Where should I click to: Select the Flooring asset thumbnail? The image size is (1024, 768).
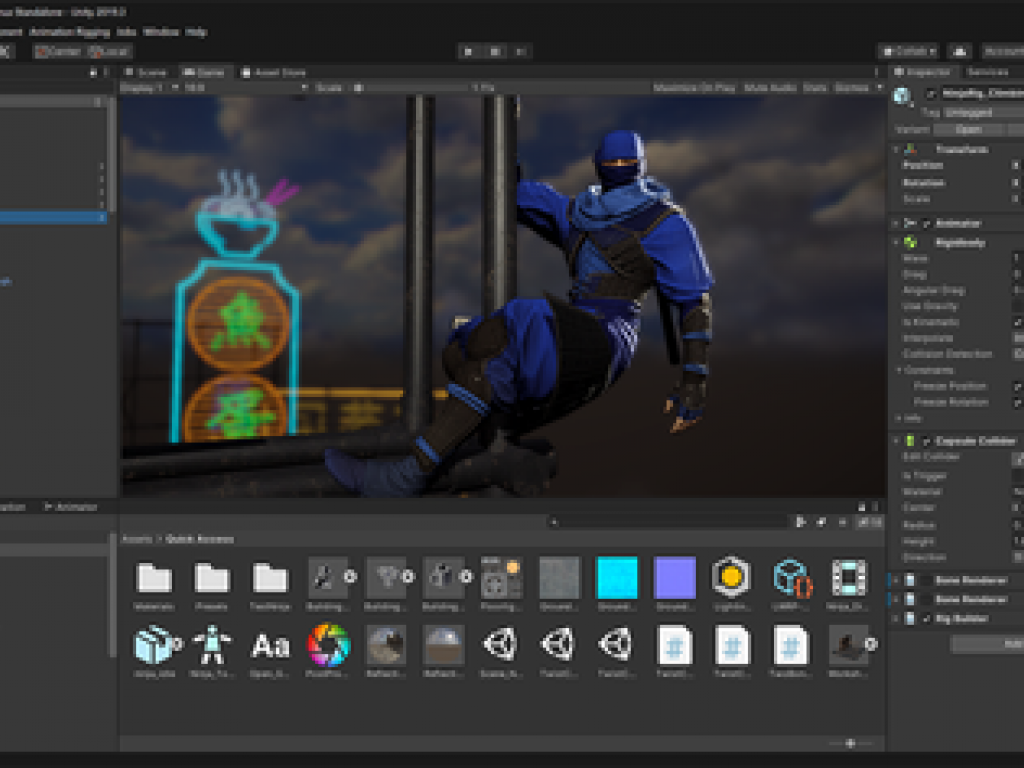[x=500, y=577]
